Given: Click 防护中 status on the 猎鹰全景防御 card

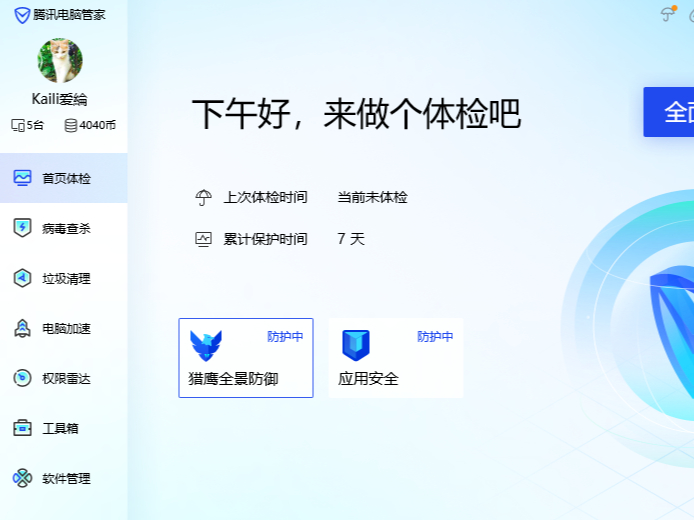Looking at the screenshot, I should coord(285,337).
